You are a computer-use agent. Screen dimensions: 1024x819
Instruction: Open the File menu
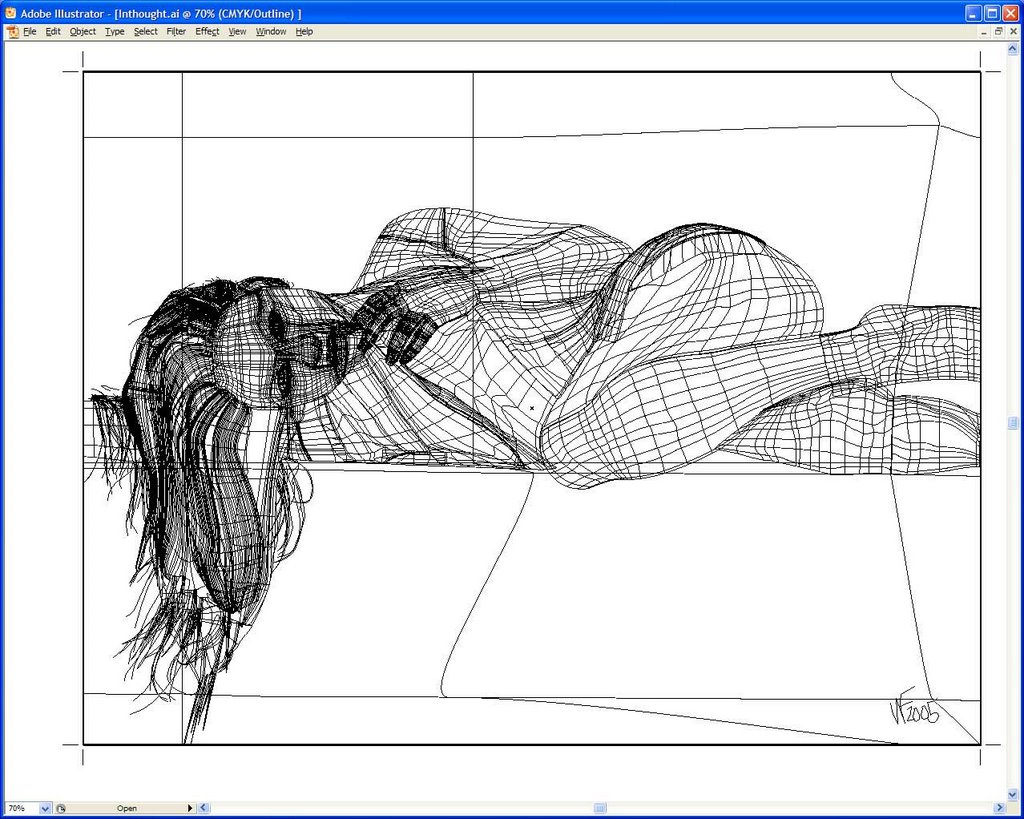pos(30,32)
